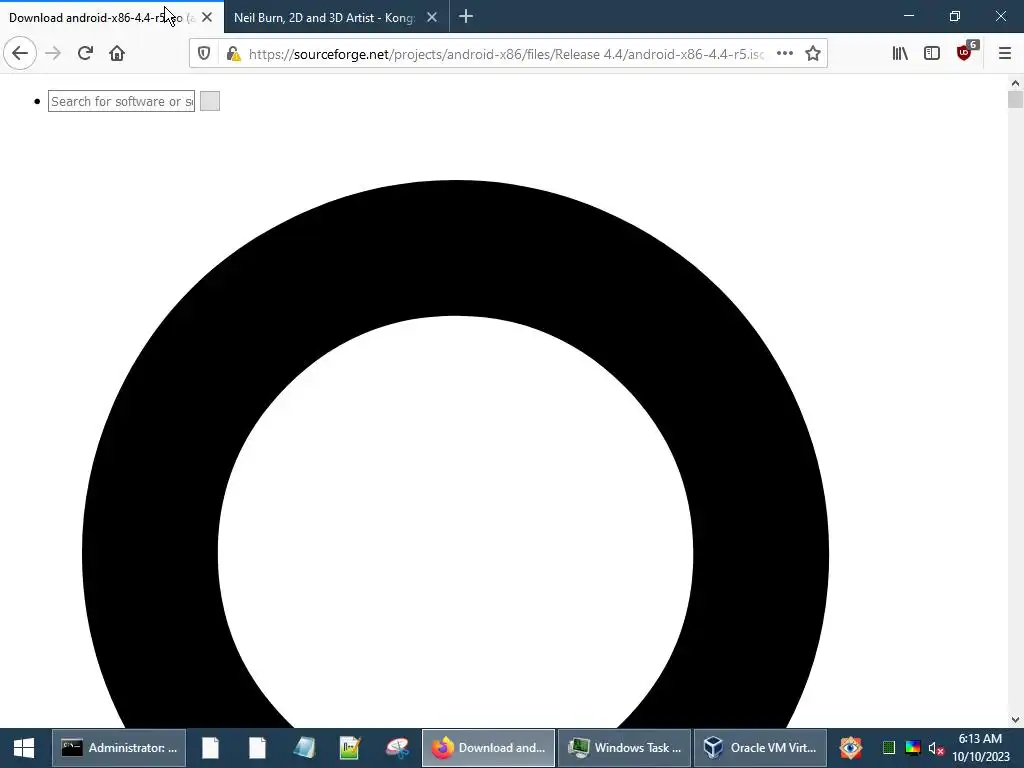
Task: Open the uBlock Origin extension popup
Action: (965, 52)
